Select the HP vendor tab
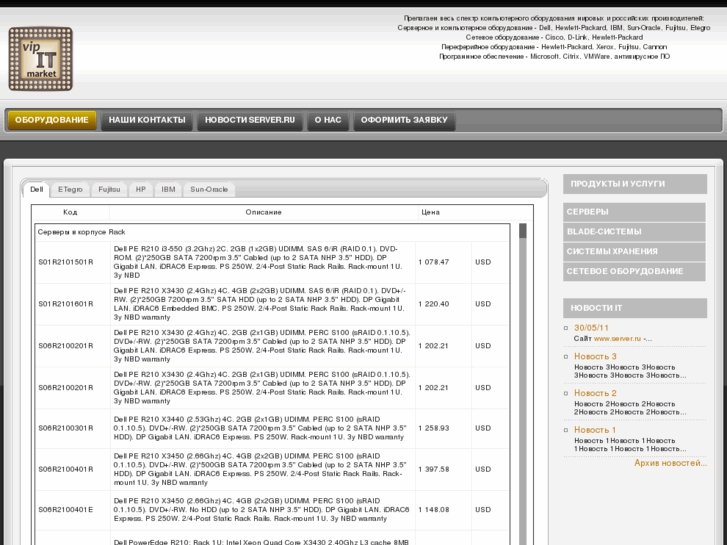 click(141, 189)
